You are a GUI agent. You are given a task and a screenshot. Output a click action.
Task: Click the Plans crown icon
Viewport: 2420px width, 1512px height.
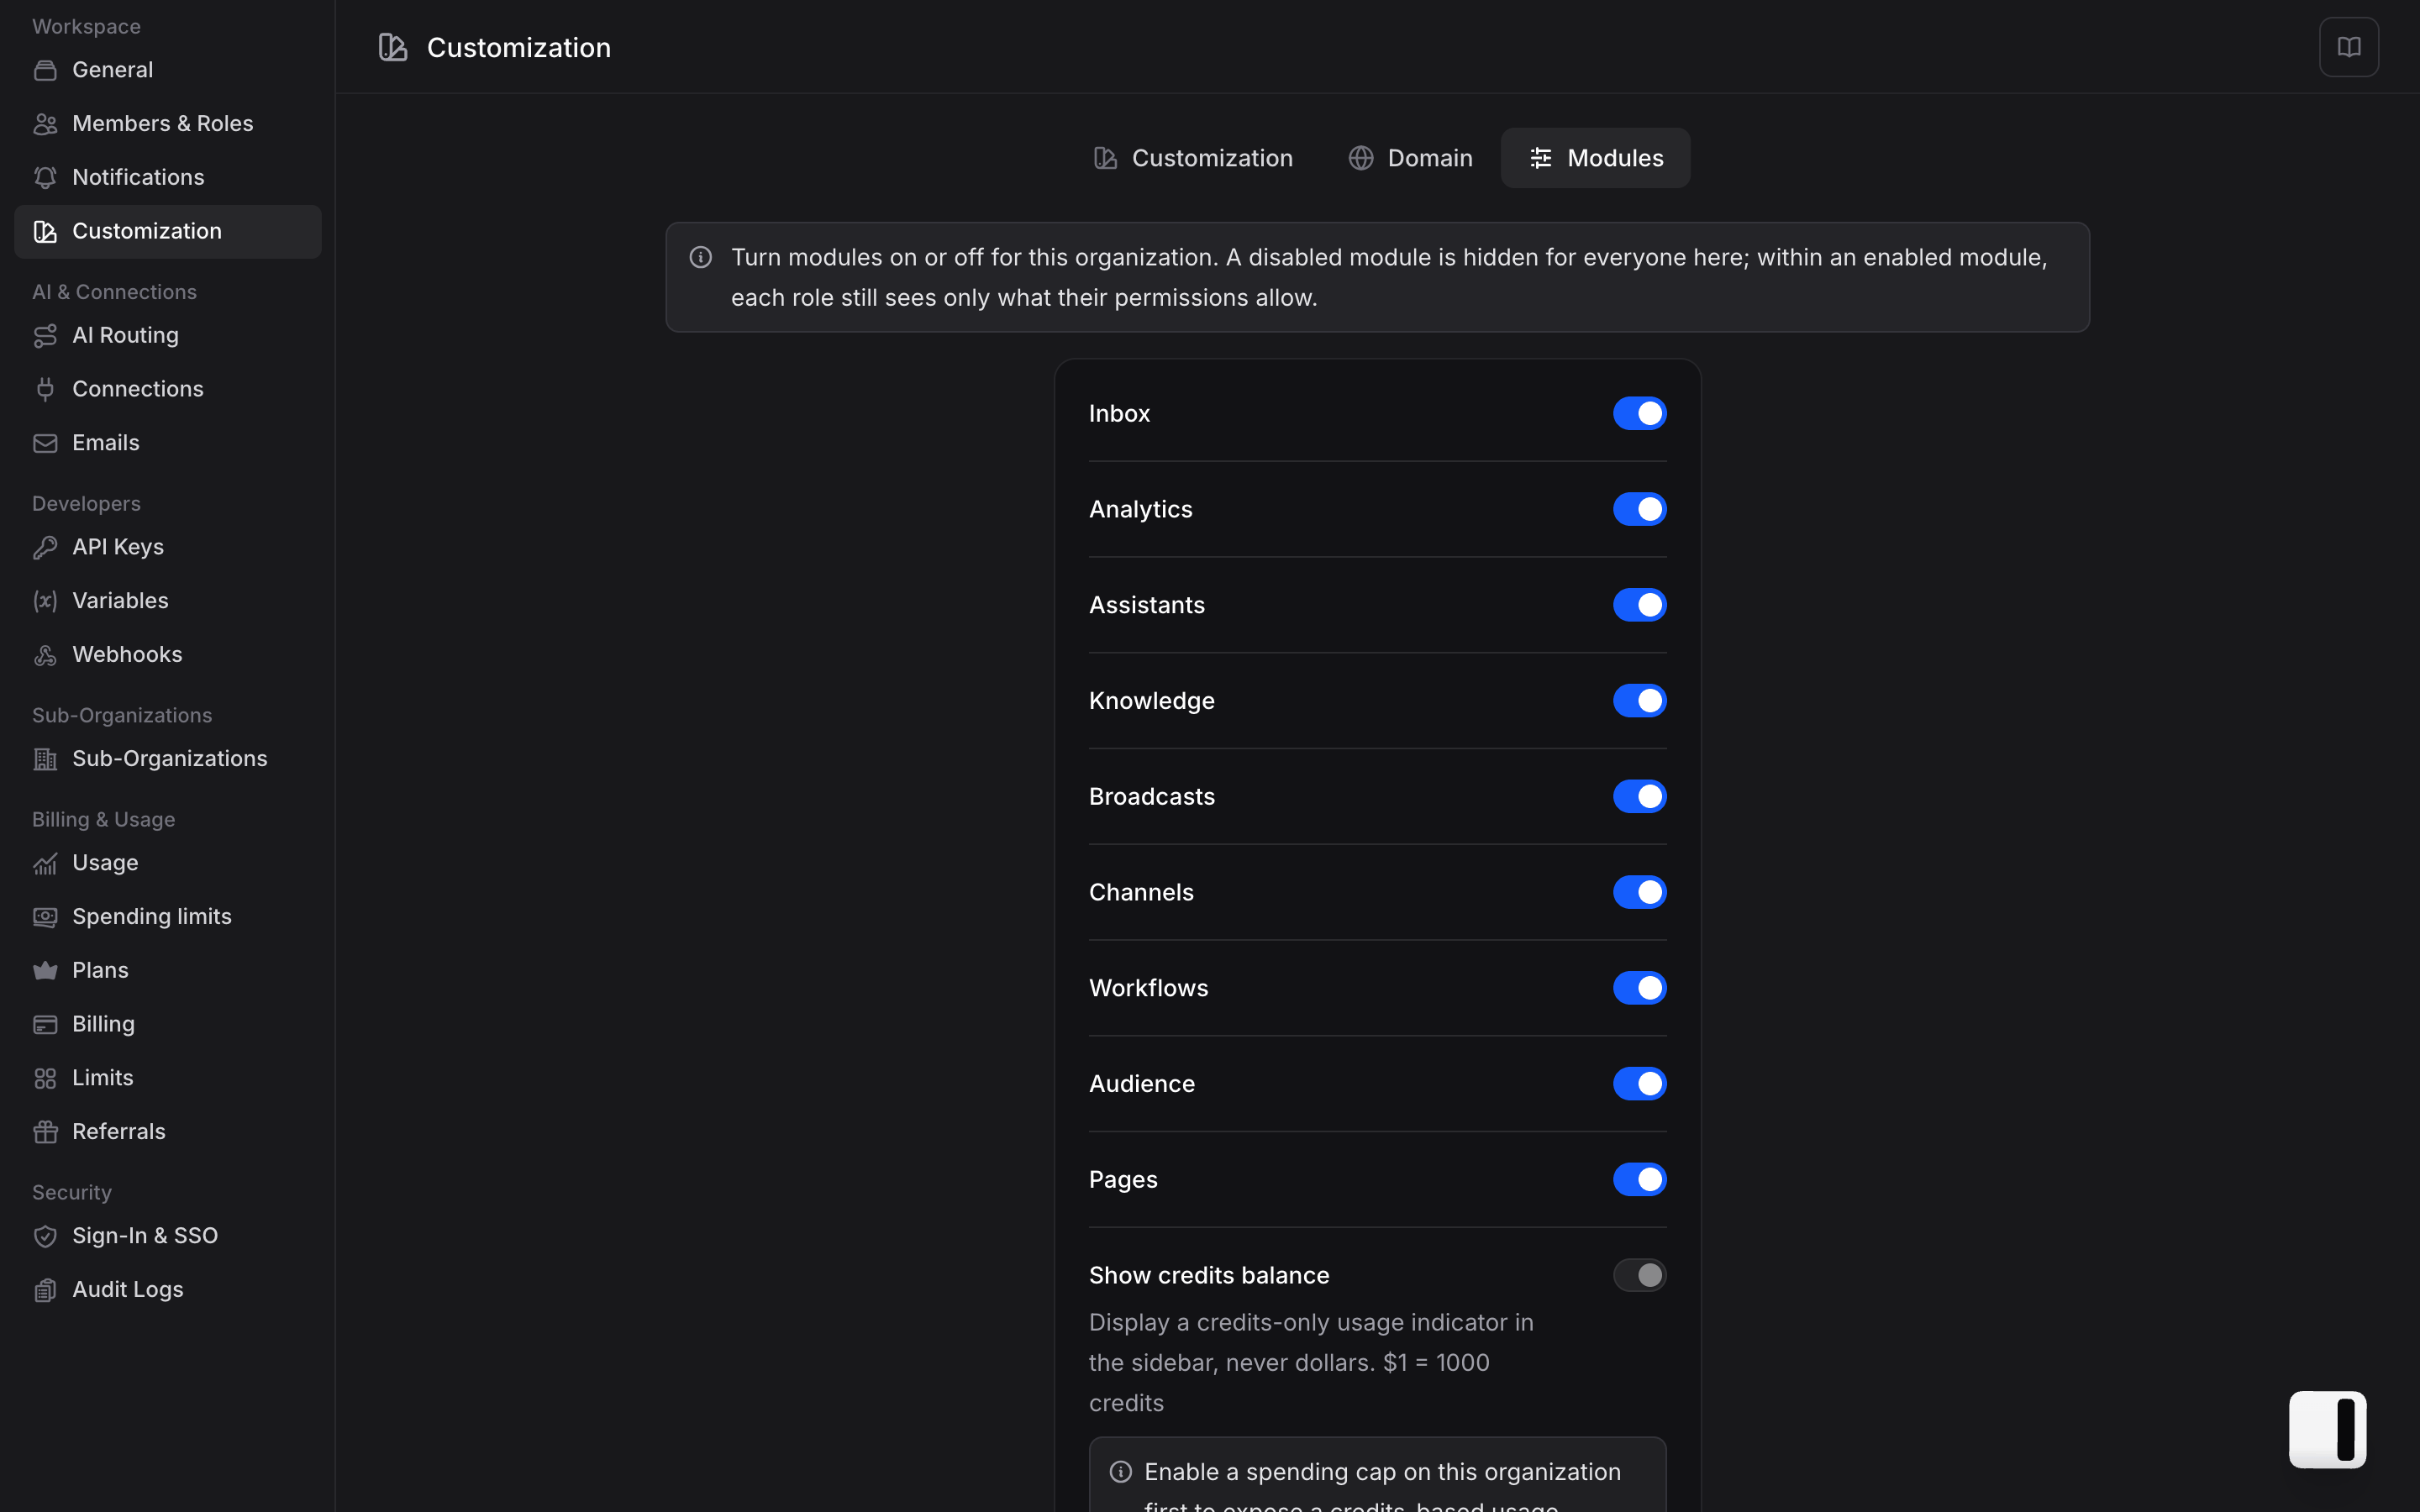[x=45, y=971]
